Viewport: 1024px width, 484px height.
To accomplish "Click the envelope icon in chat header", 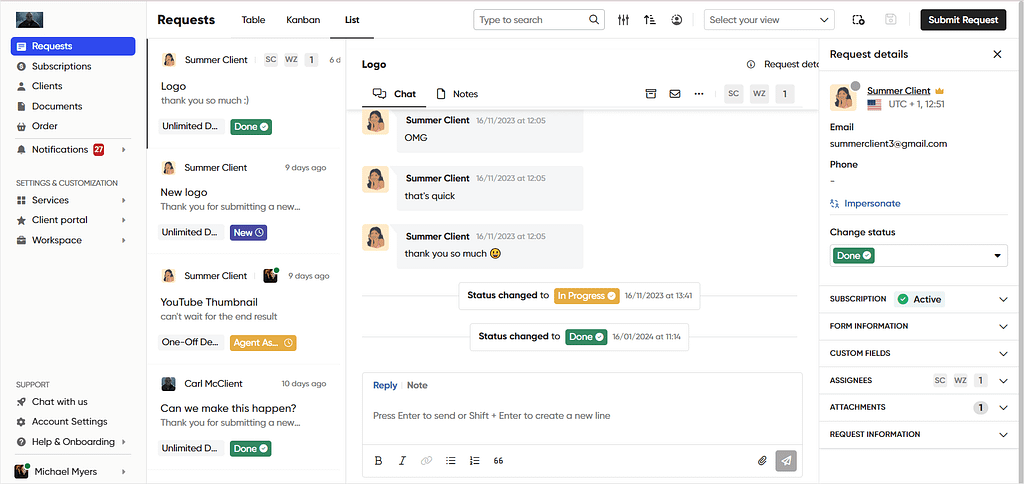I will tap(675, 93).
